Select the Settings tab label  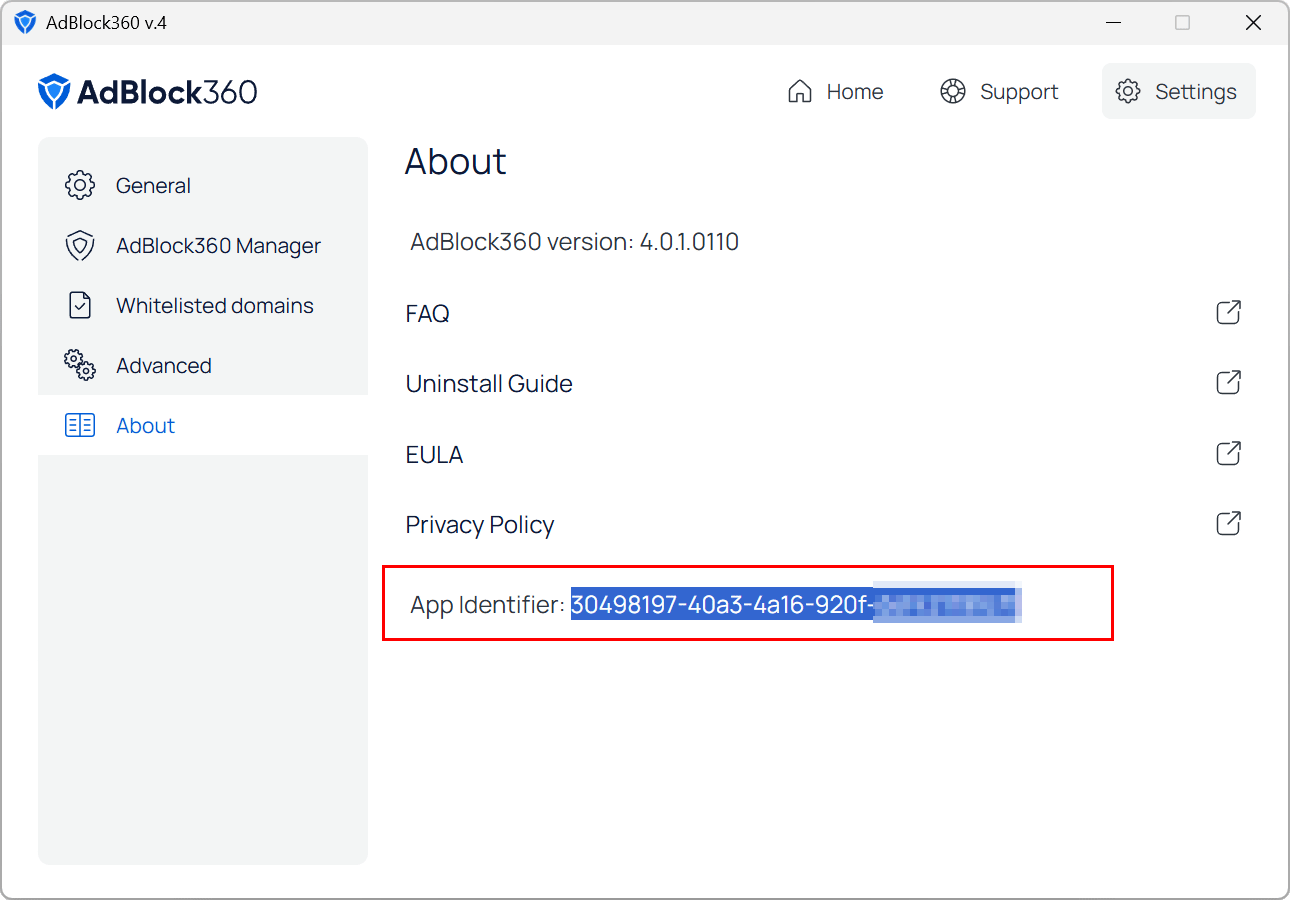[1196, 92]
